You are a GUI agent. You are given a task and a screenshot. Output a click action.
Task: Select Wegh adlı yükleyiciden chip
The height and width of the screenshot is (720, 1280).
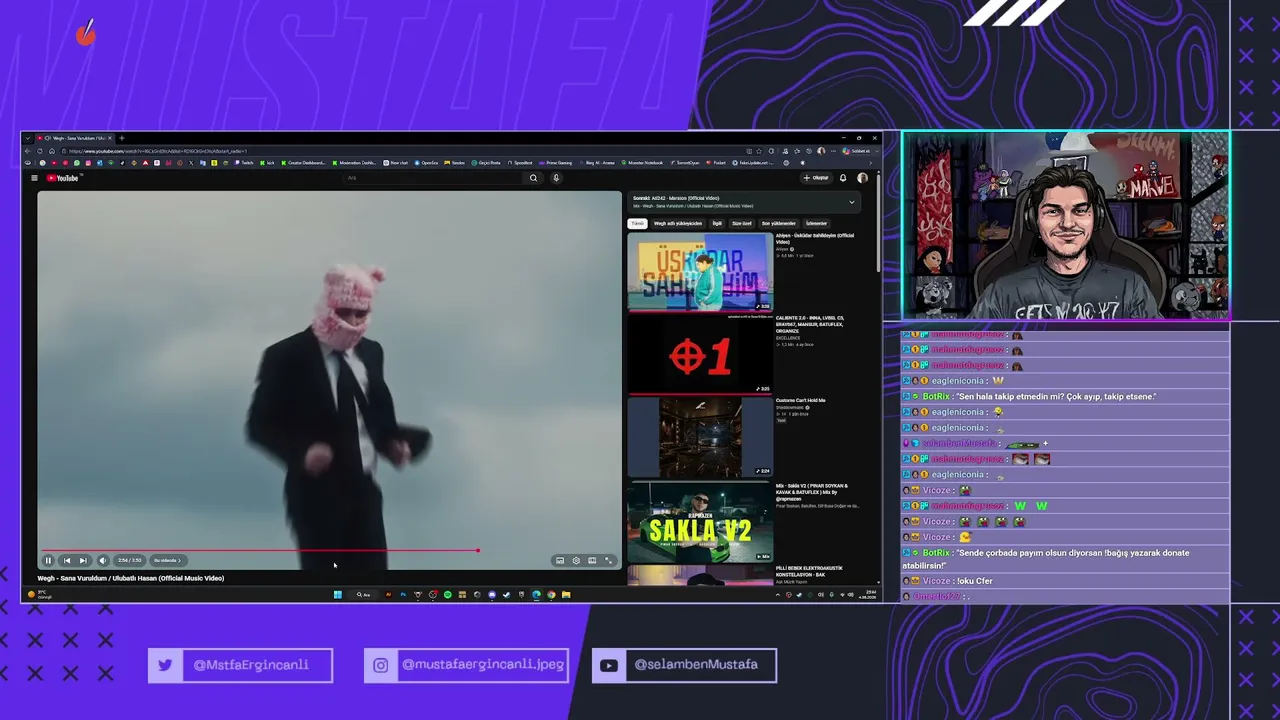click(x=678, y=224)
